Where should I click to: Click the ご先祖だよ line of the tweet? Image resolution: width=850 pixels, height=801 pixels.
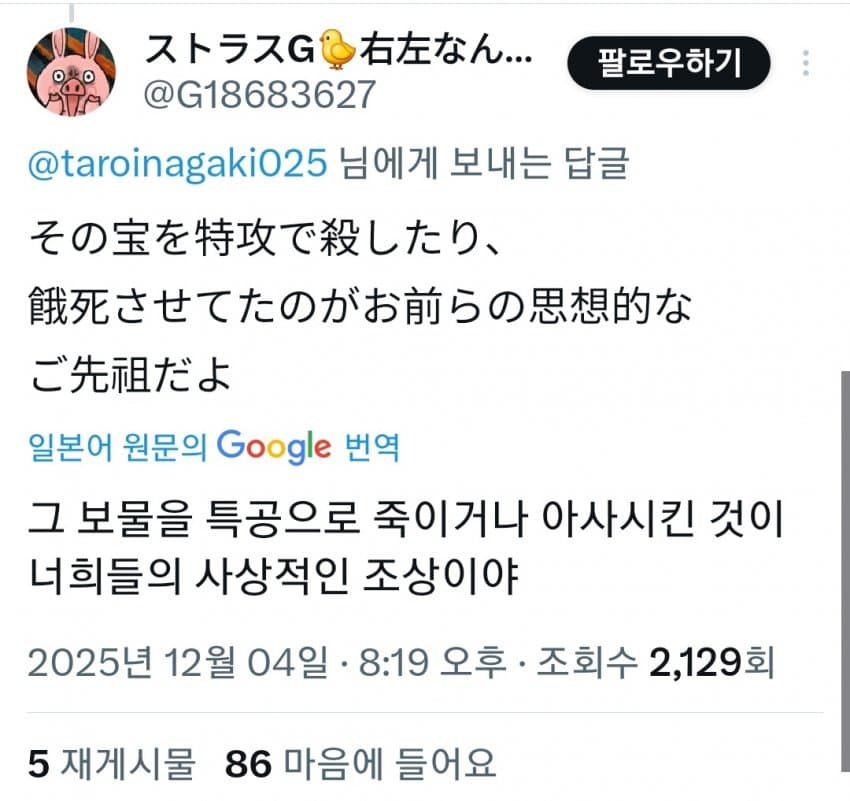tap(131, 376)
